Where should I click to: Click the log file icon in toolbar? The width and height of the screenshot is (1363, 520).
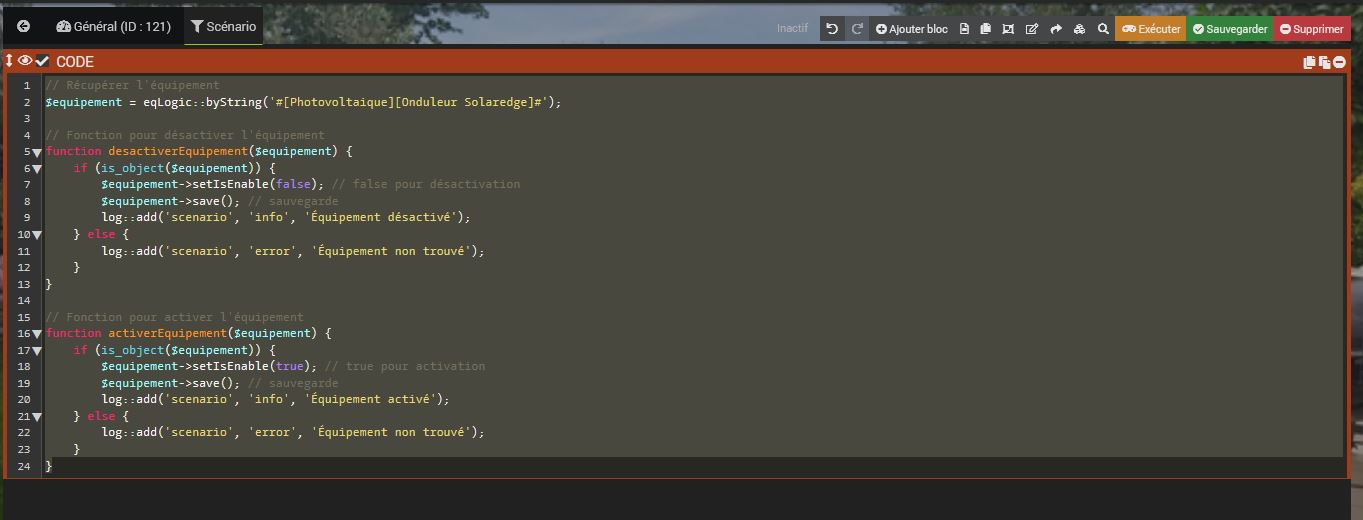pos(964,29)
